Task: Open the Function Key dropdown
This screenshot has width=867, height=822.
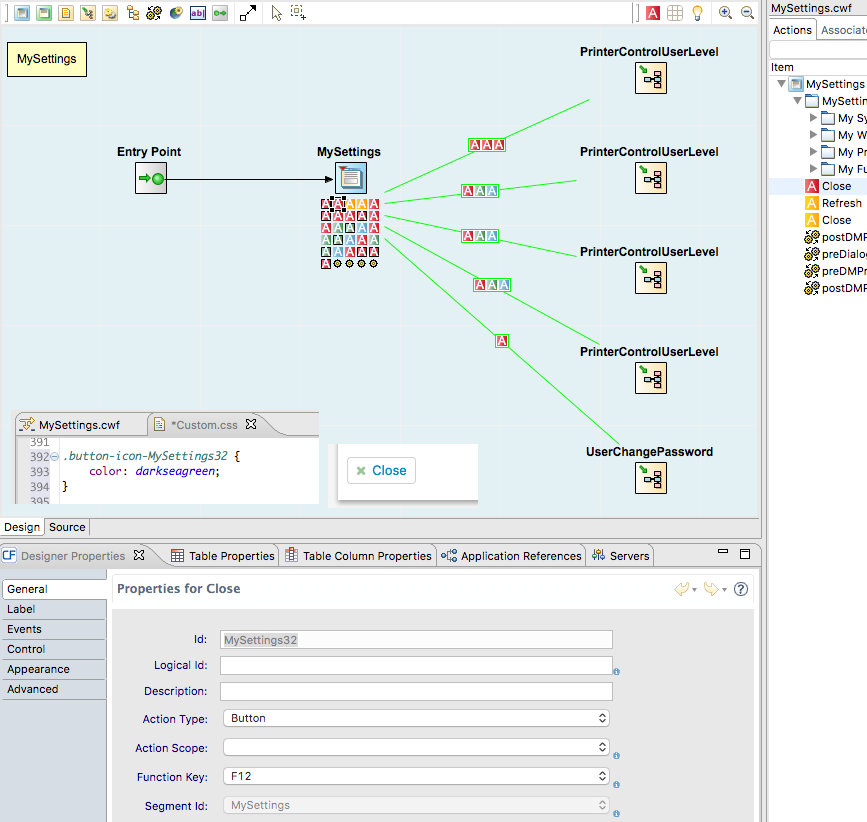Action: tap(416, 776)
